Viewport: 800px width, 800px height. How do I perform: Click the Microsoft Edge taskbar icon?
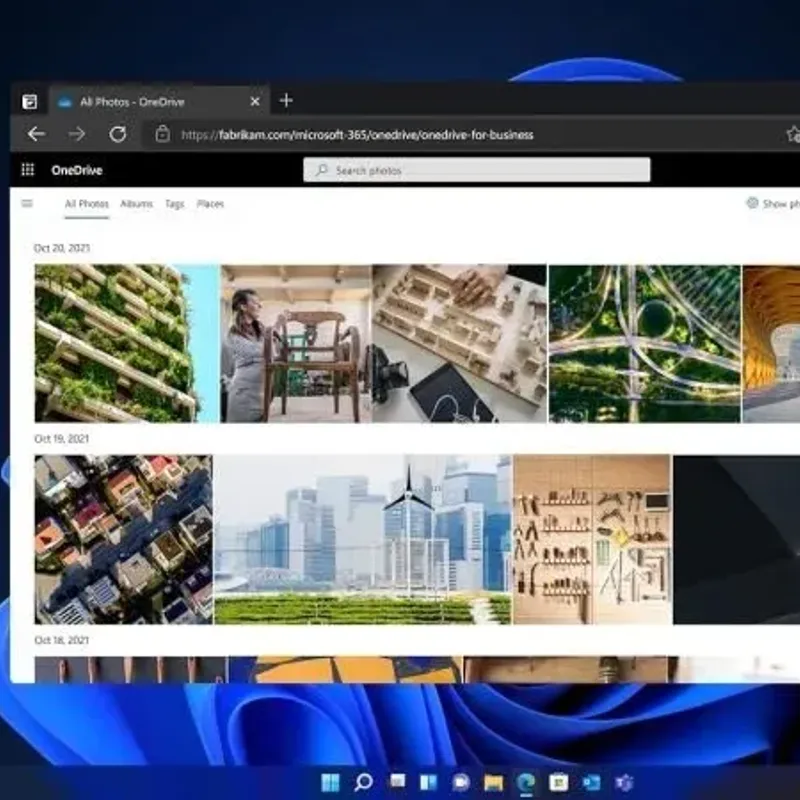[526, 782]
